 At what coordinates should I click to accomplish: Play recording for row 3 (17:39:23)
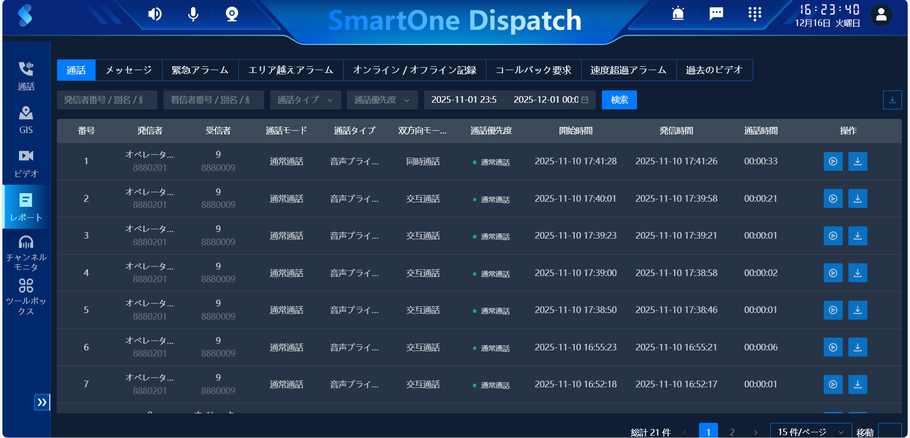click(x=833, y=236)
